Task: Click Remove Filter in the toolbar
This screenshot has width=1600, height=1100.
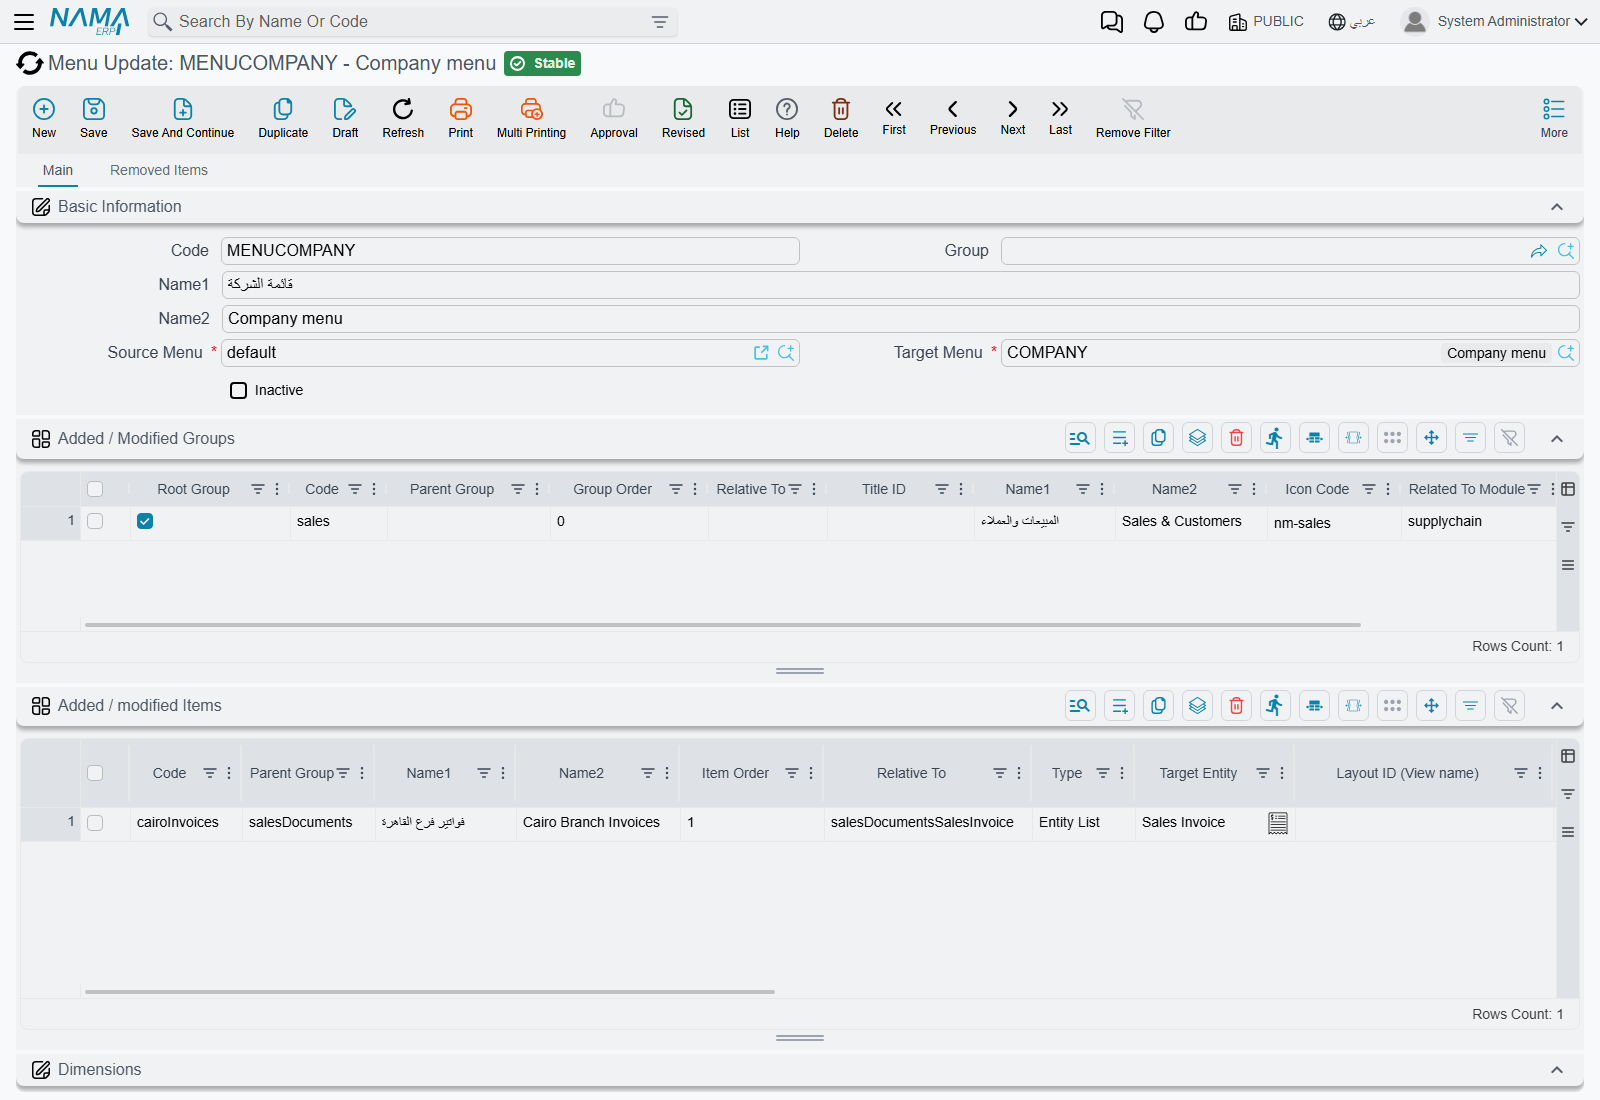Action: click(x=1133, y=118)
